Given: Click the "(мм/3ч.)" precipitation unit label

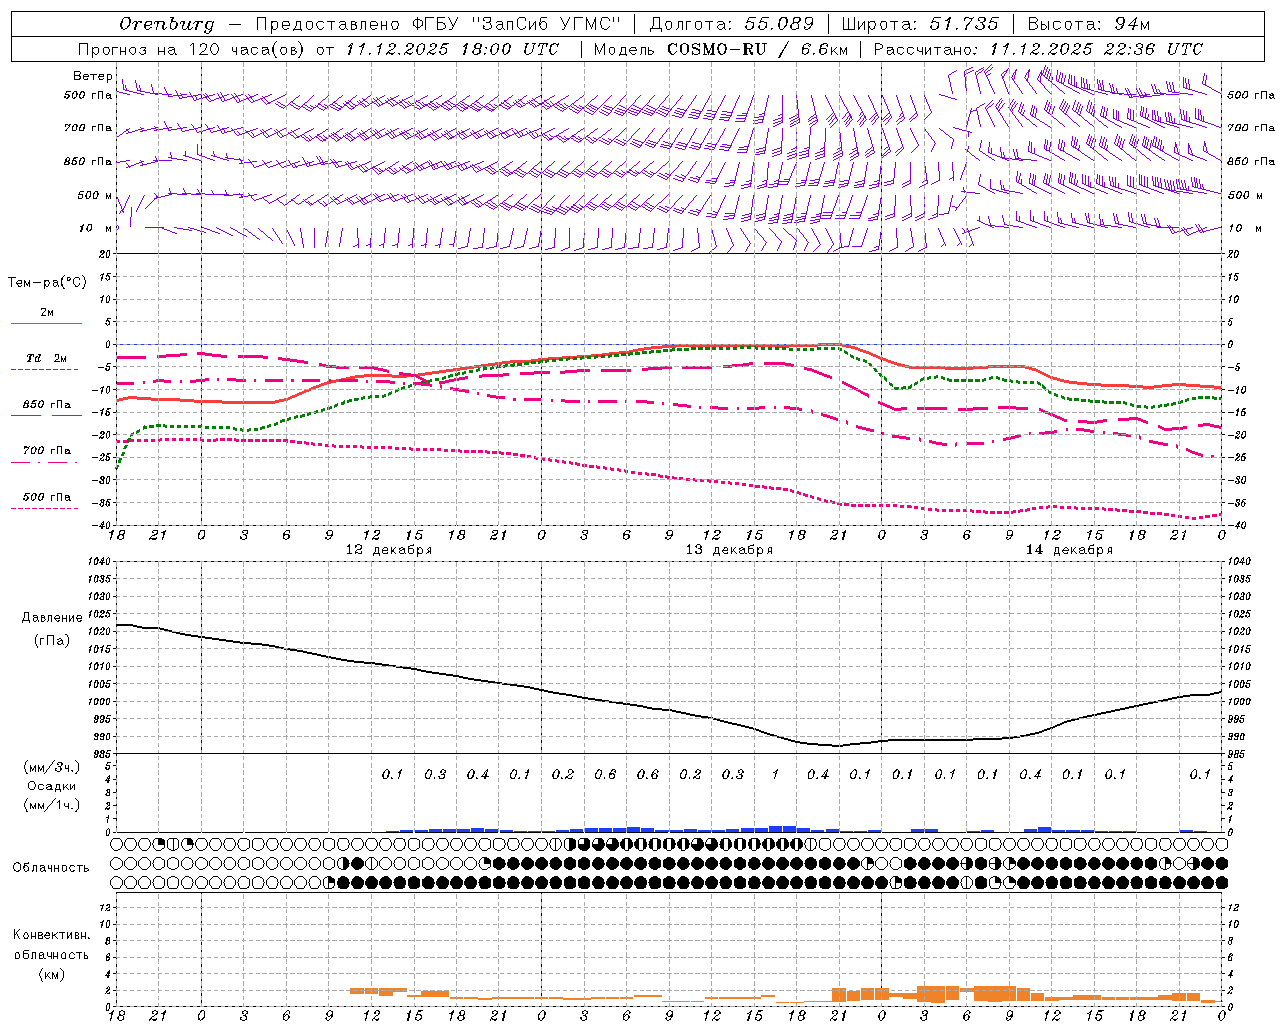Looking at the screenshot, I should click(52, 768).
